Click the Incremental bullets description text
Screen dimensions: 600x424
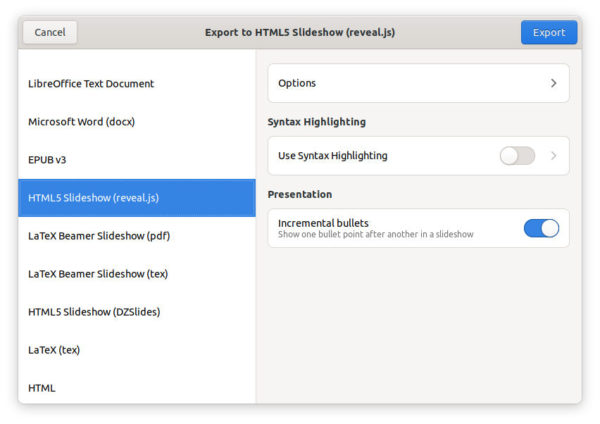click(375, 234)
